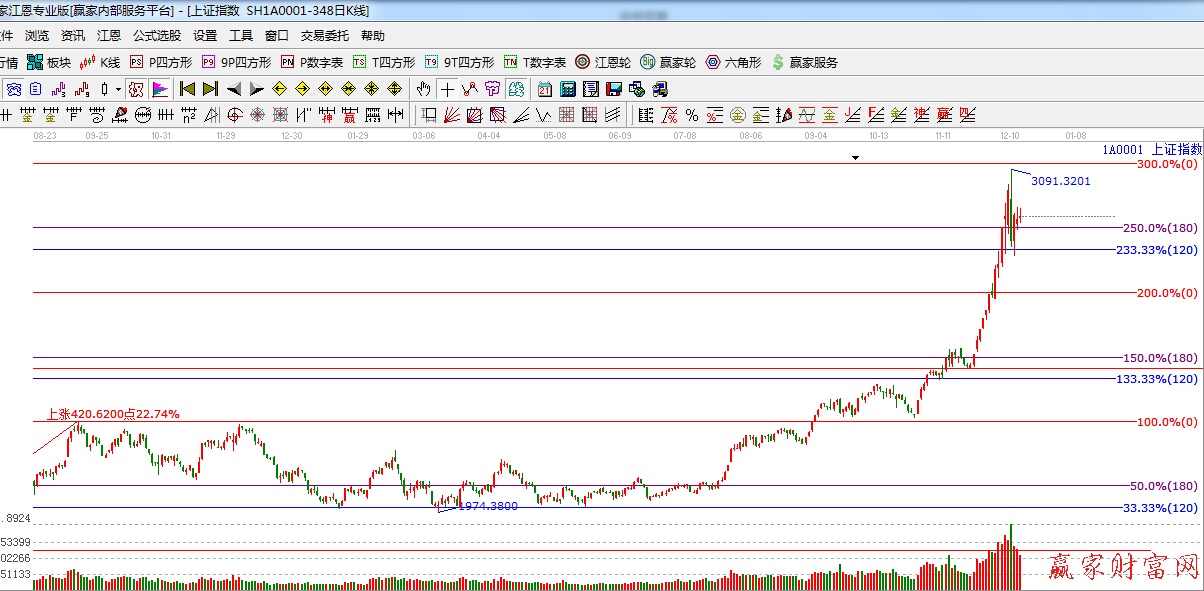This screenshot has height=591, width=1204.
Task: Open the 江恩 menu in the menu bar
Action: click(109, 36)
